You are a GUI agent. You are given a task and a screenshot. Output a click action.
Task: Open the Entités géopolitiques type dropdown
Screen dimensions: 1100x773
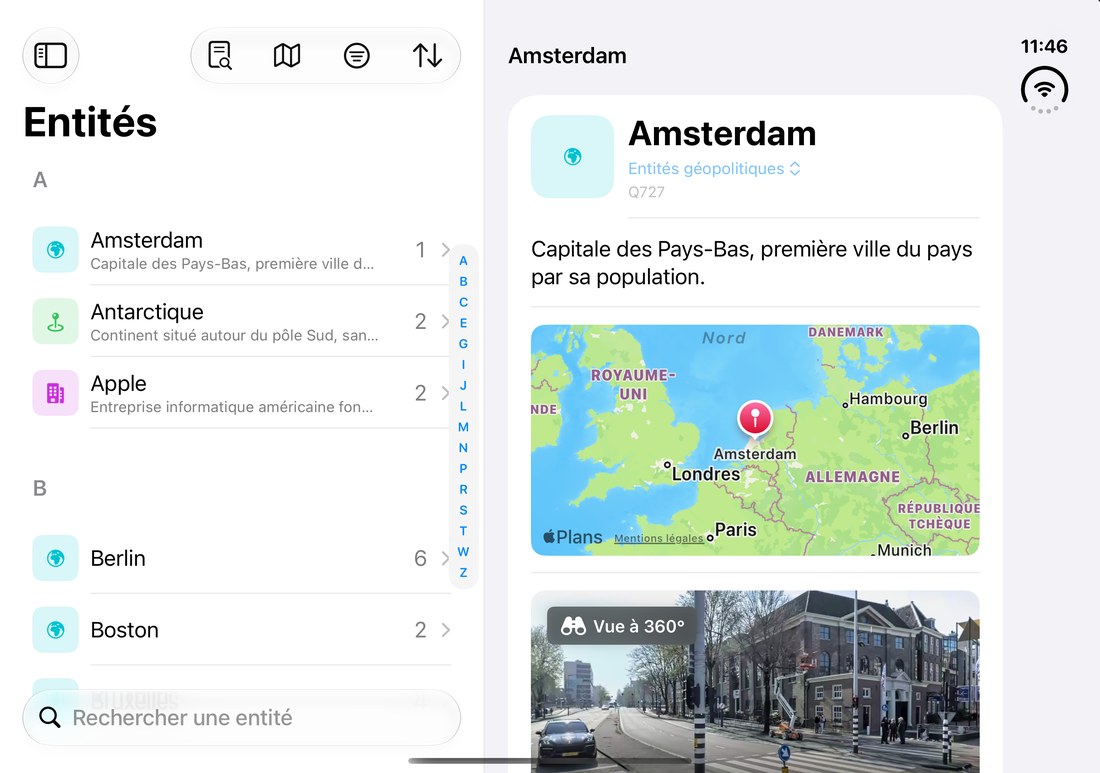[713, 168]
